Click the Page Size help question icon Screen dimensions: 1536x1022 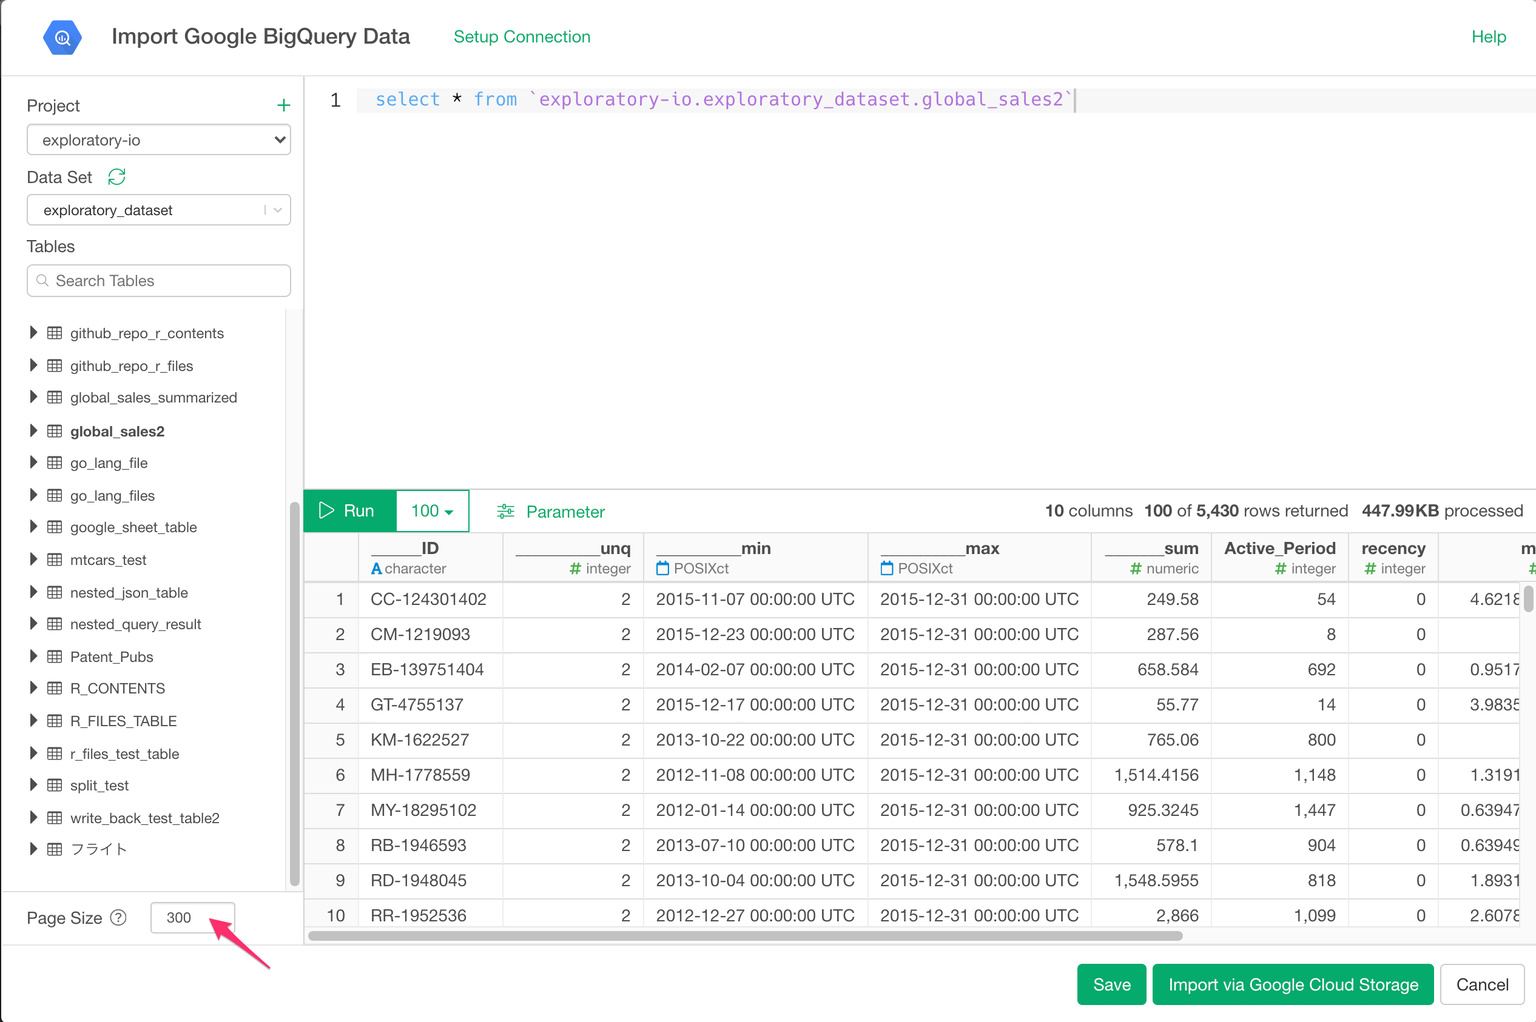[x=118, y=918]
